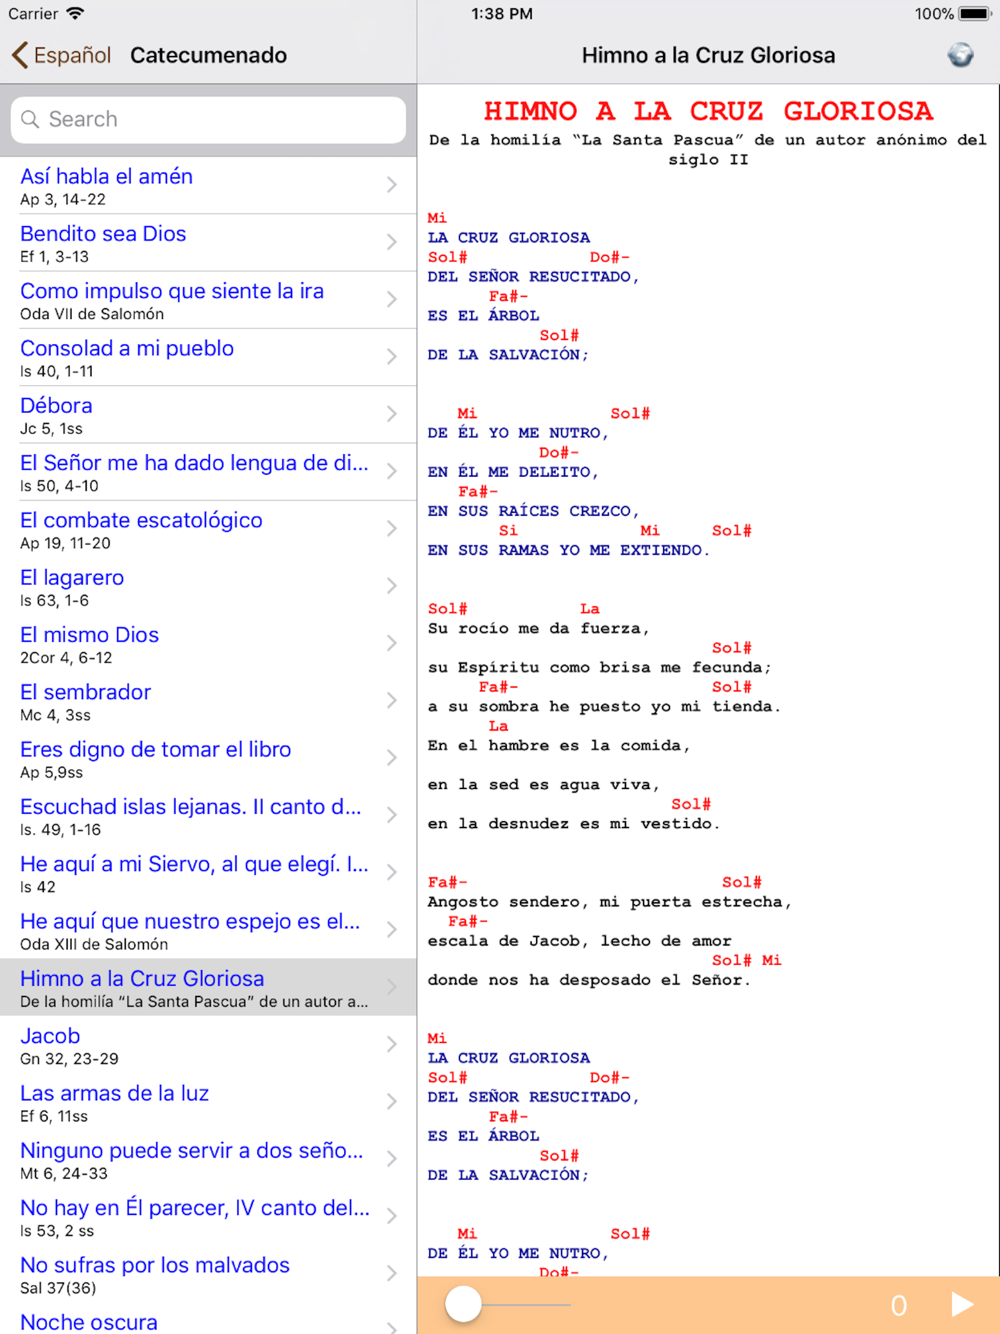
Task: Select Jacob song
Action: point(208,1045)
